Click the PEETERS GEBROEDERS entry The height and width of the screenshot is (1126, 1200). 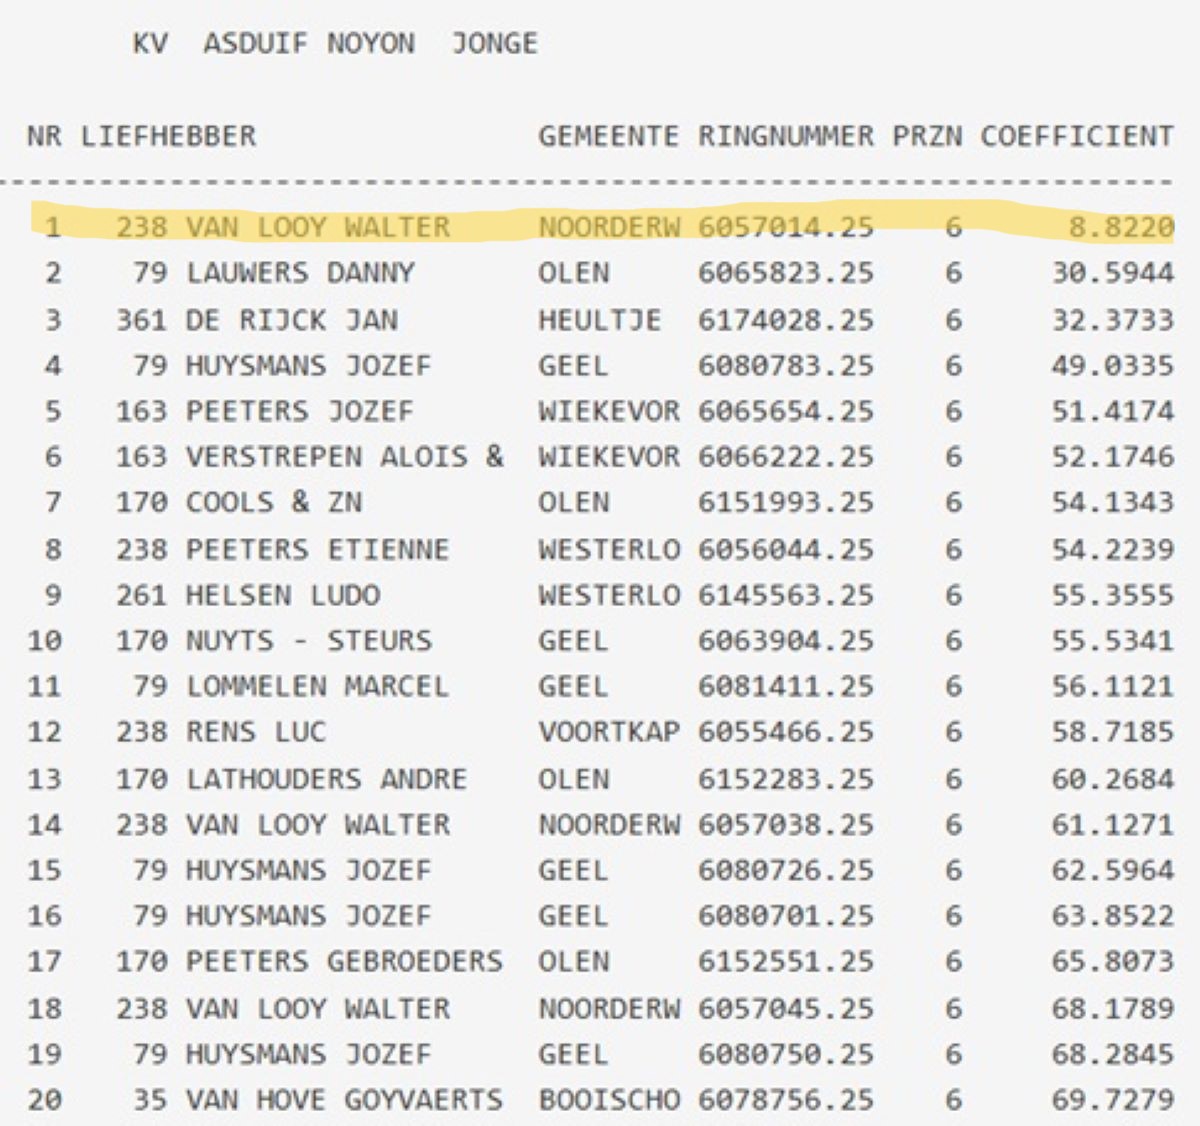coord(344,961)
